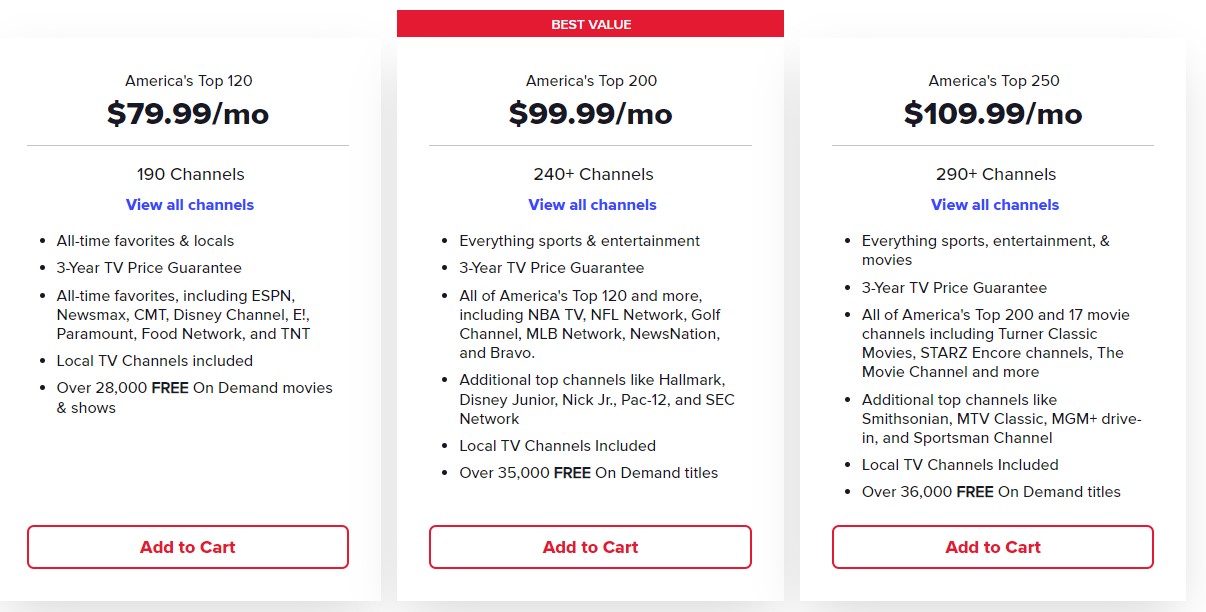
Task: View all channels for America's Top 250
Action: pos(995,205)
